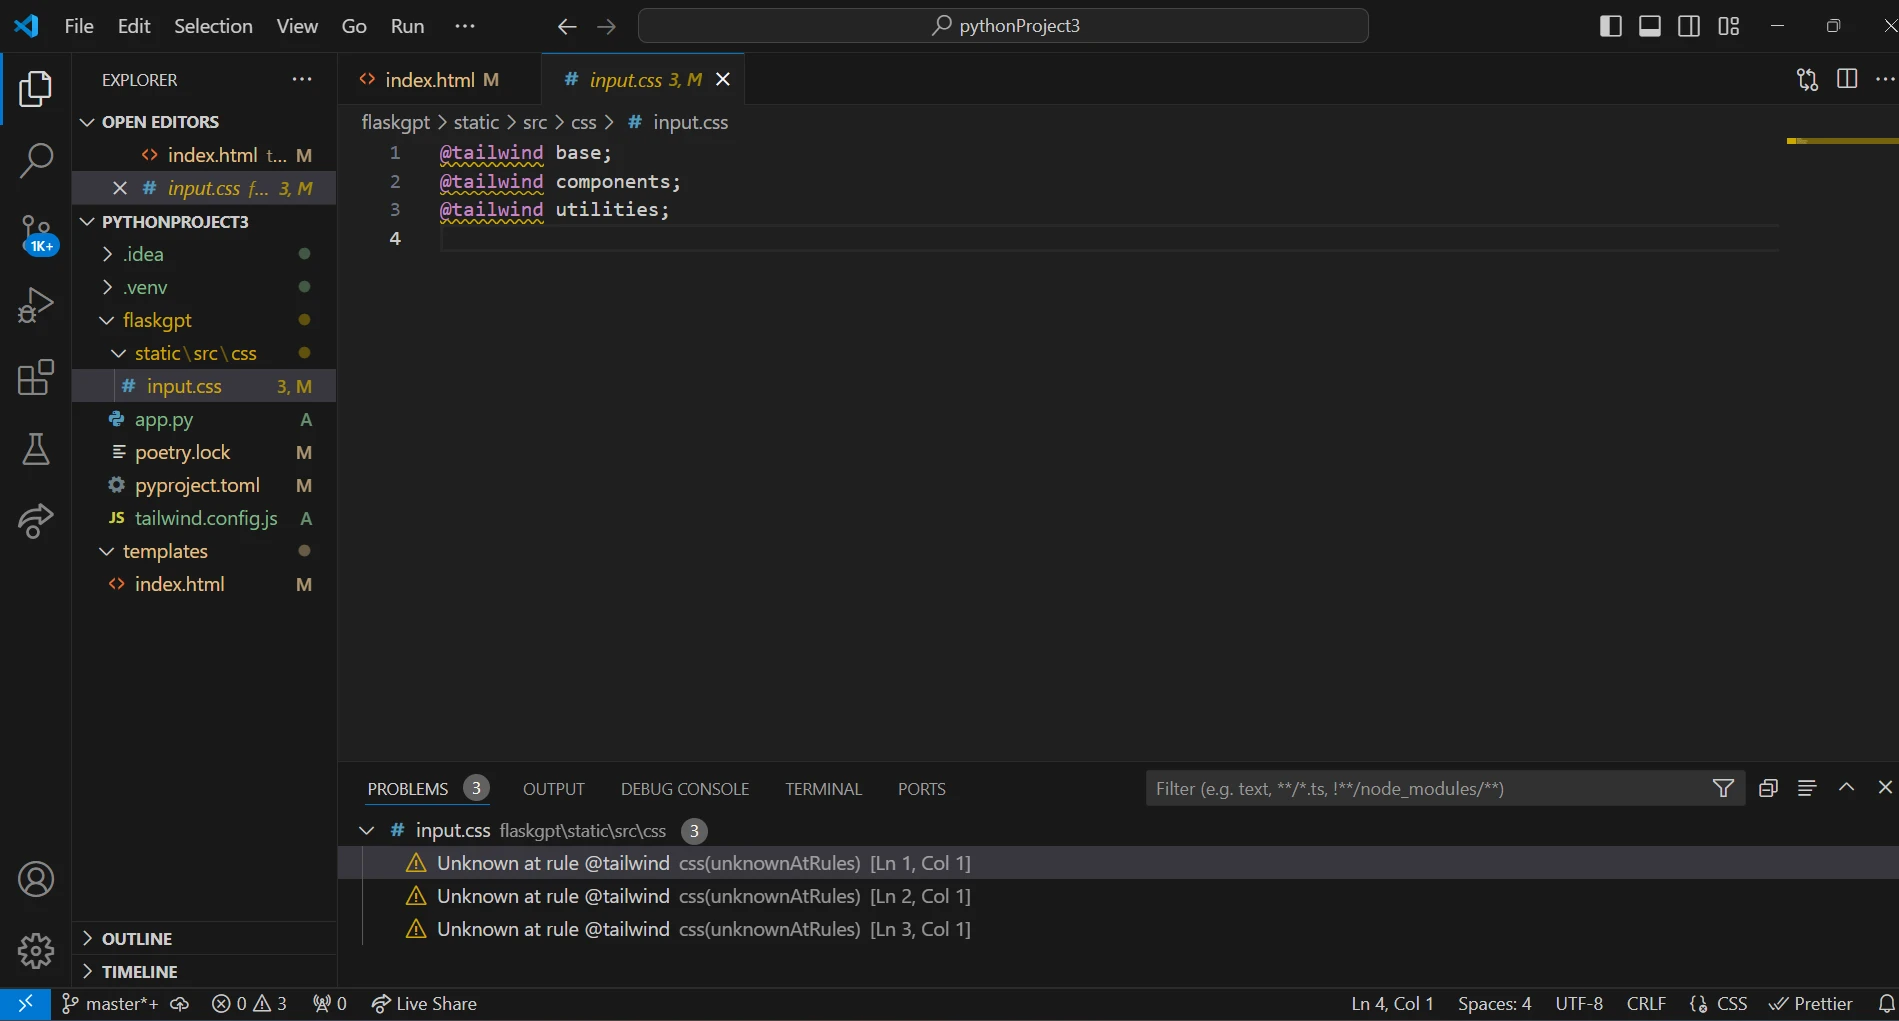
Task: Open the Testing flask icon view
Action: point(36,450)
